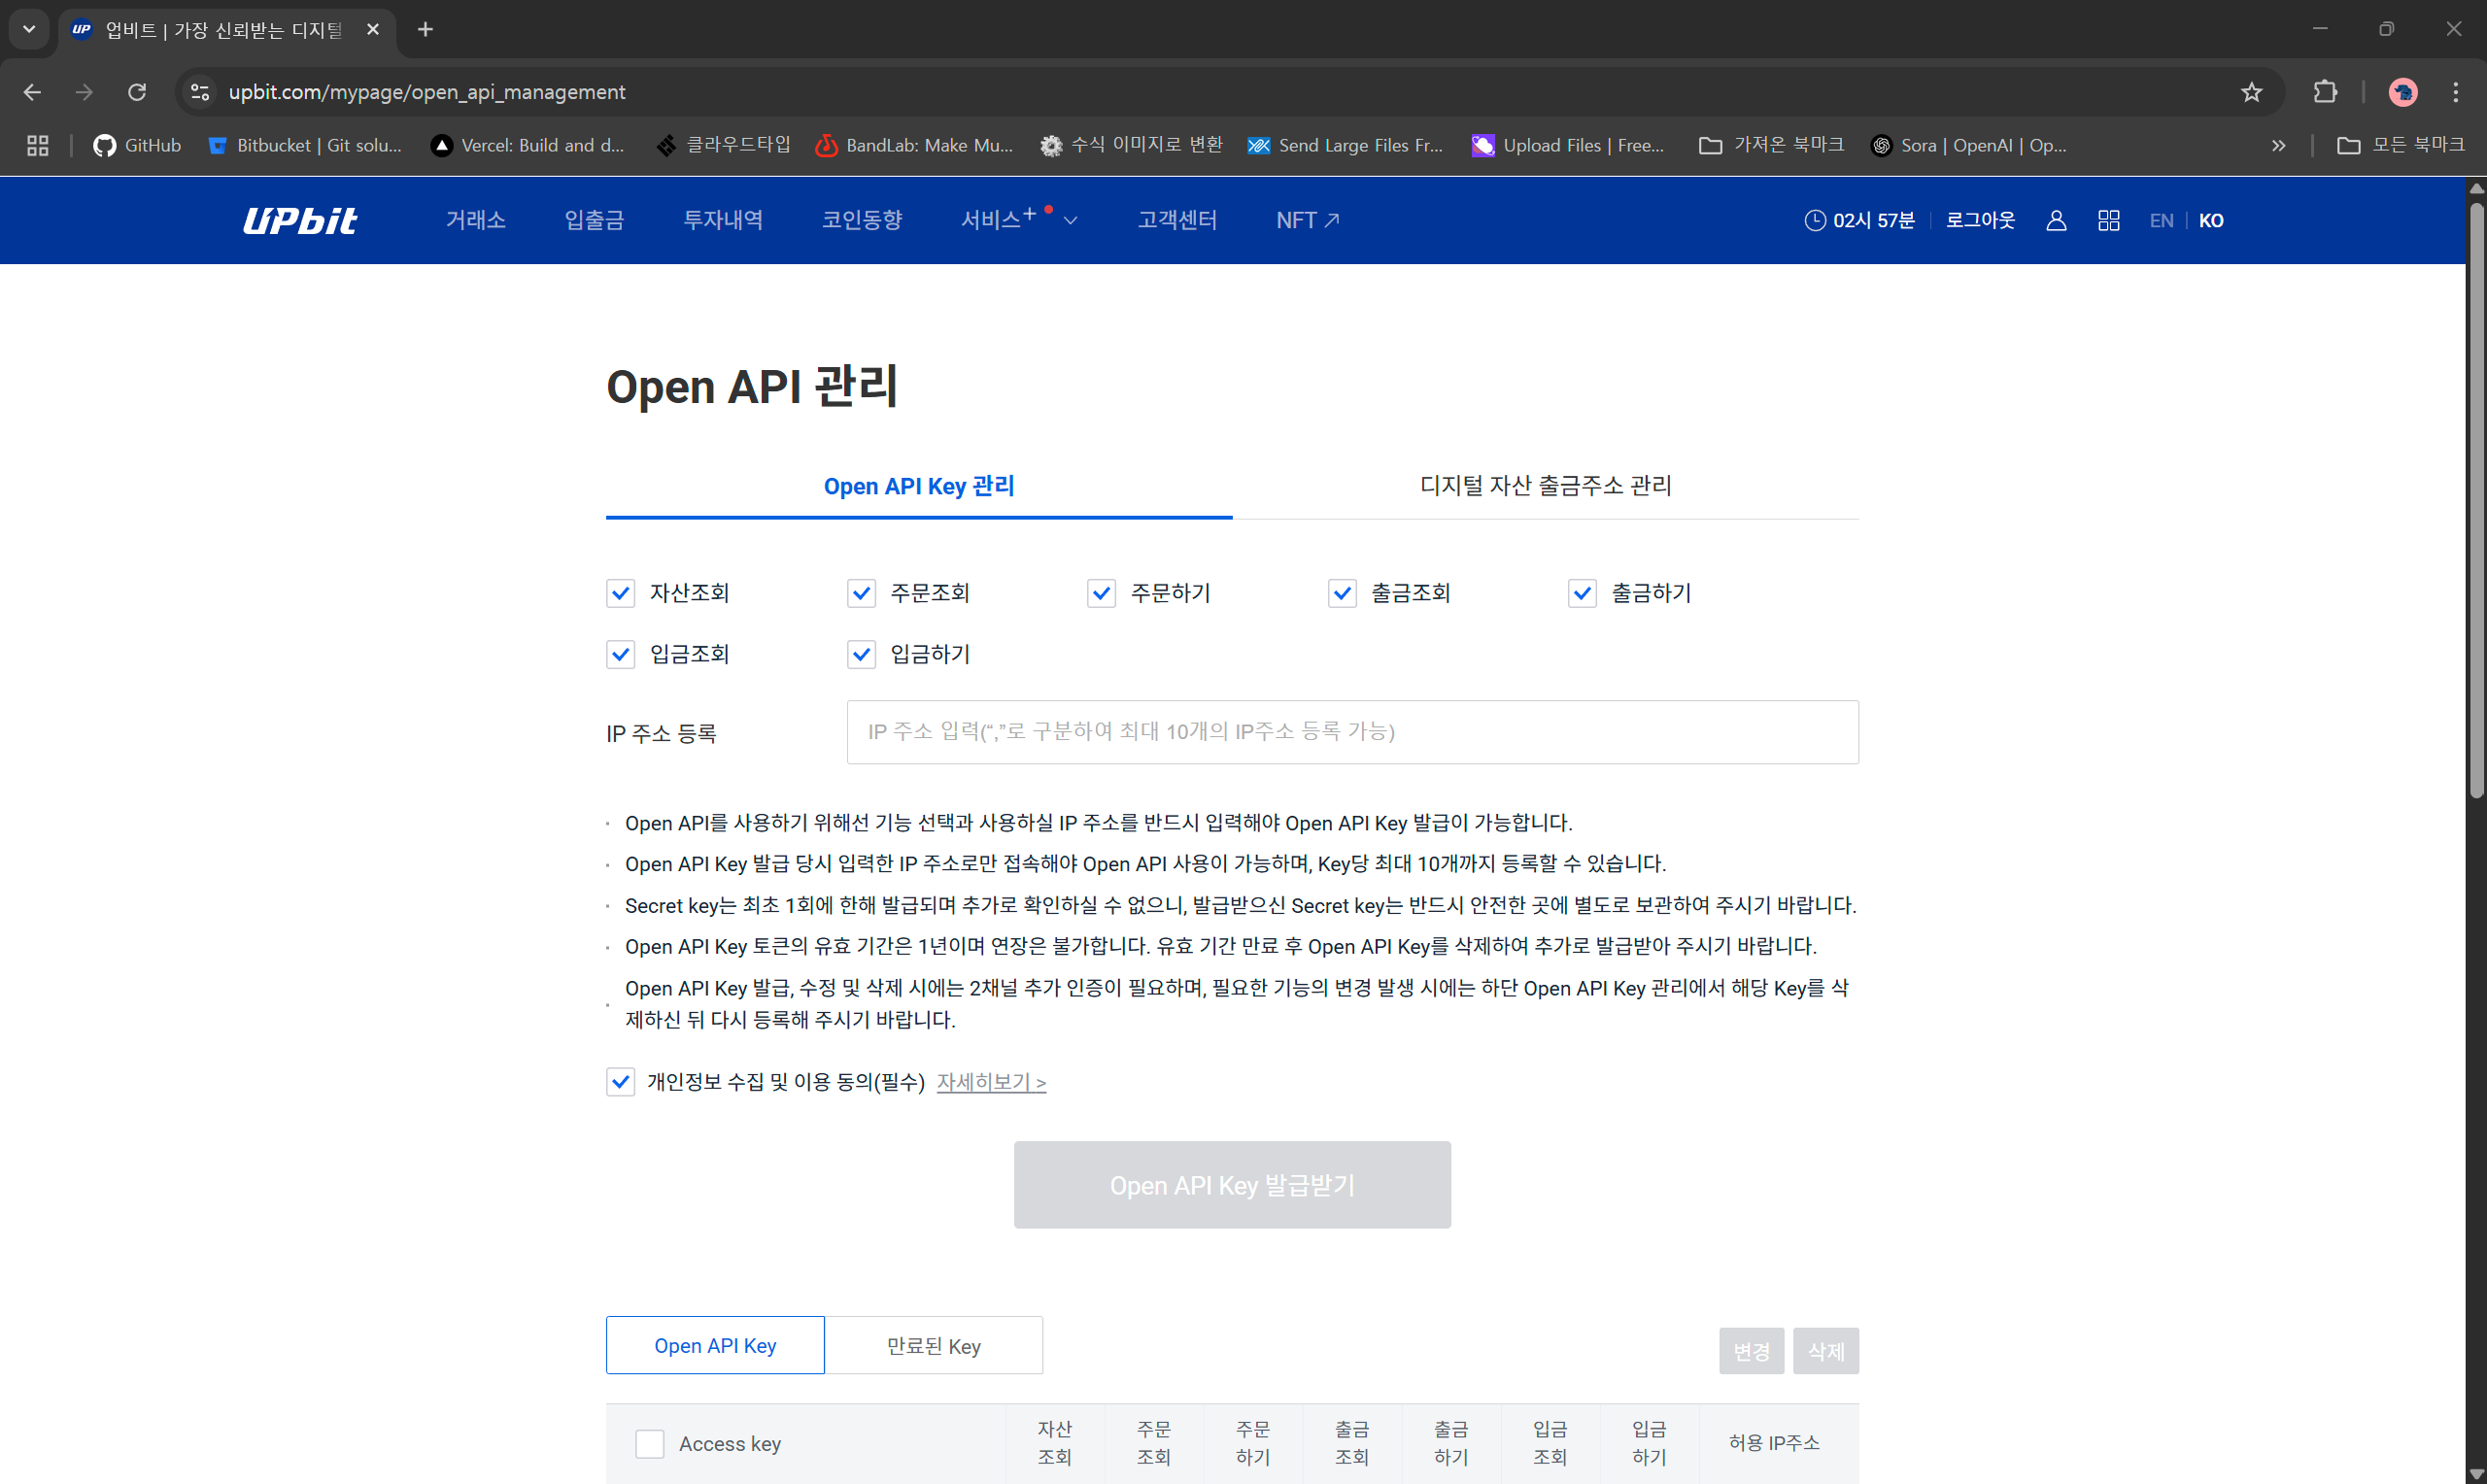The width and height of the screenshot is (2487, 1484).
Task: Open the BandLab bookmark
Action: 914,146
